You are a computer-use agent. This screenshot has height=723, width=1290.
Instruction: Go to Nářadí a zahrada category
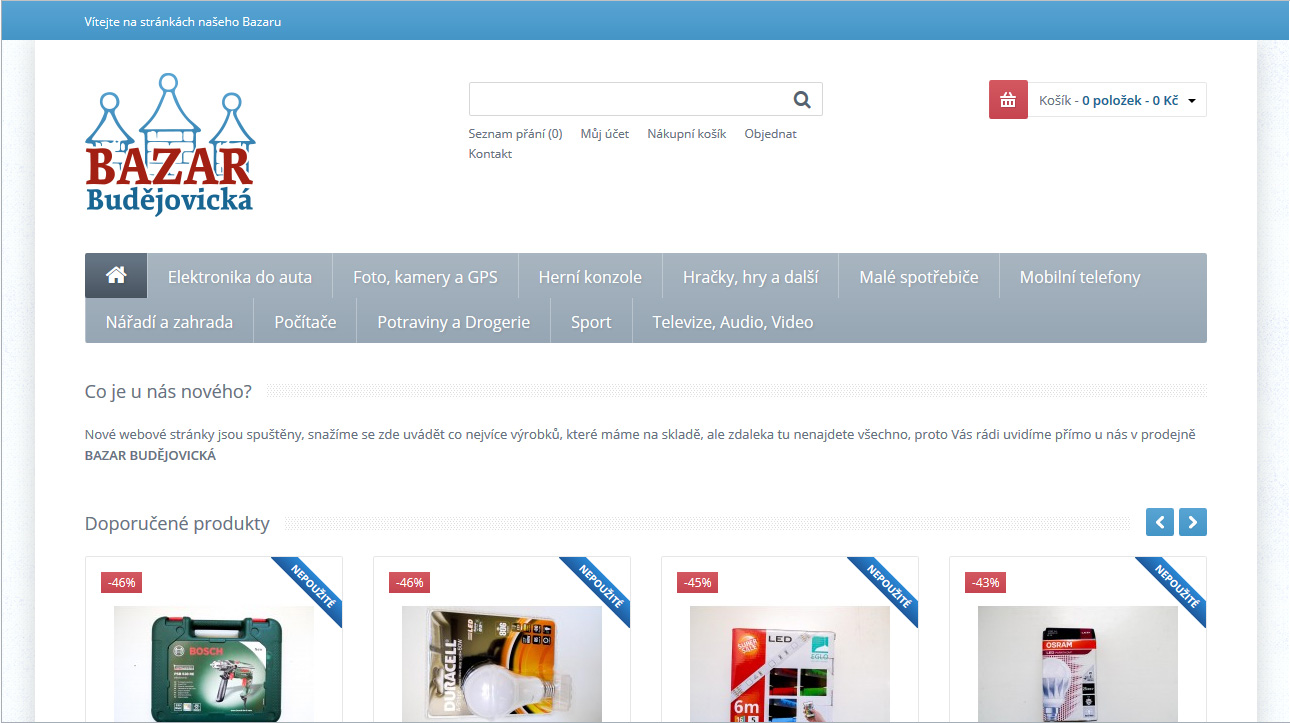pyautogui.click(x=169, y=322)
